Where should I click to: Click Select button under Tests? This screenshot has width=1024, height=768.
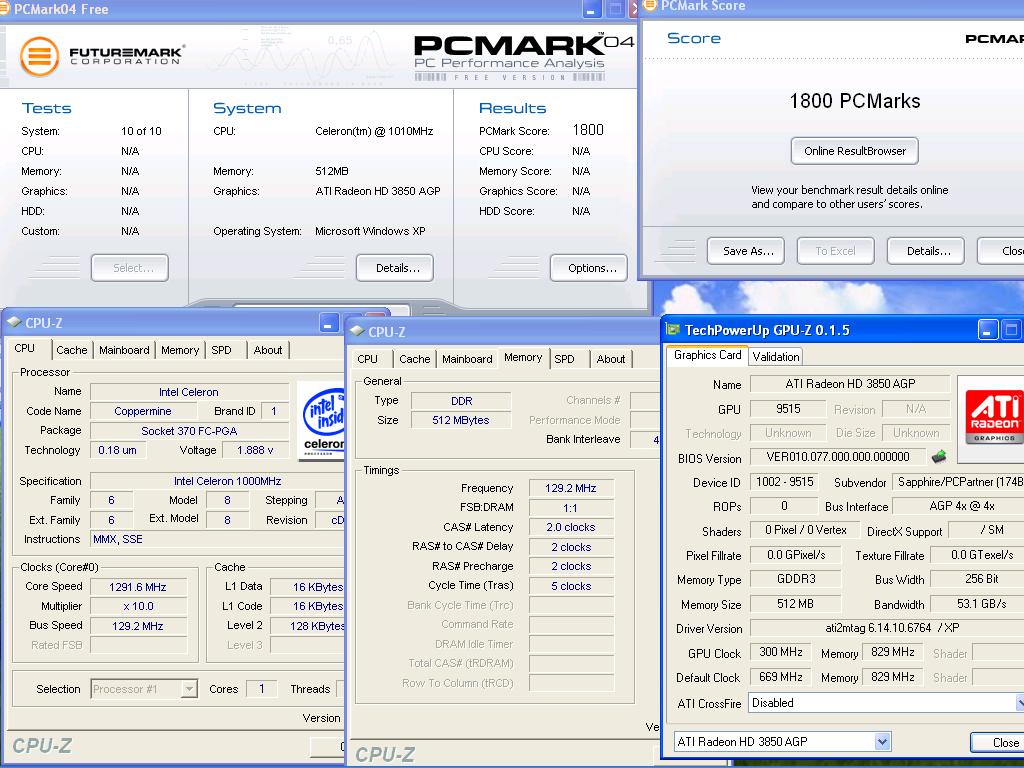[130, 268]
